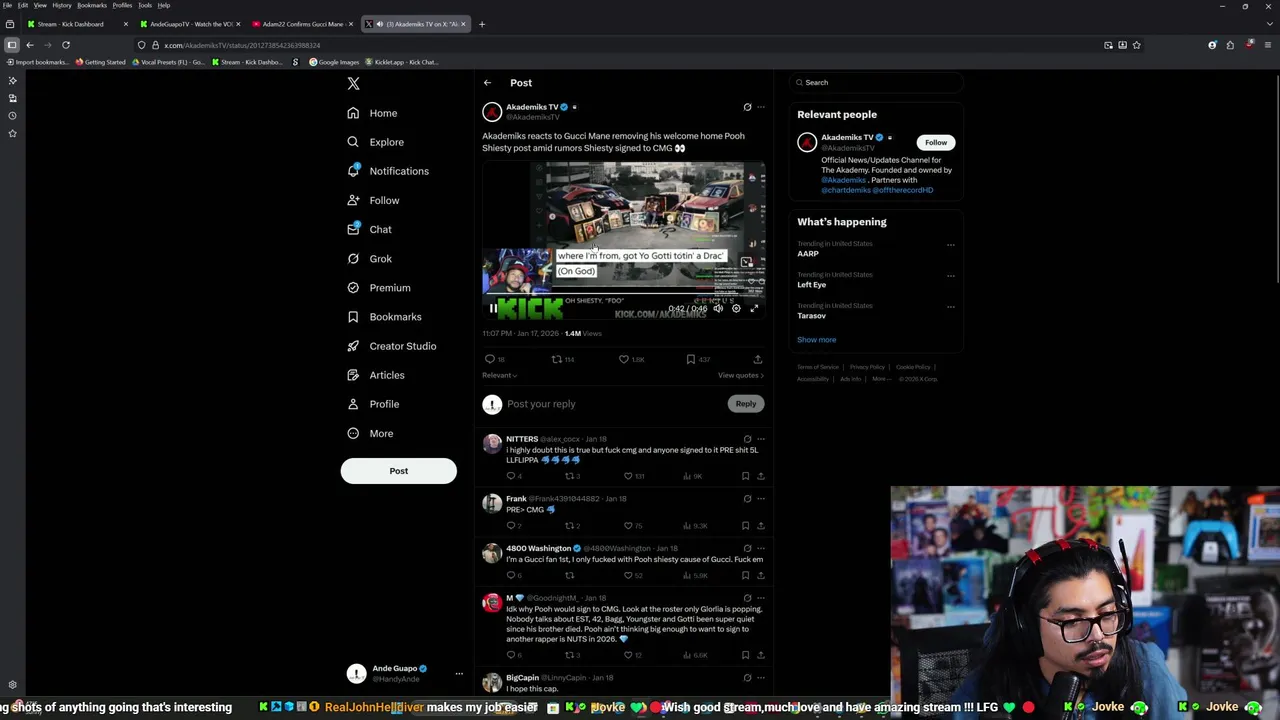Viewport: 1280px width, 720px height.
Task: Switch to Adam22 Confirms Gucci Mane tab
Action: click(302, 24)
